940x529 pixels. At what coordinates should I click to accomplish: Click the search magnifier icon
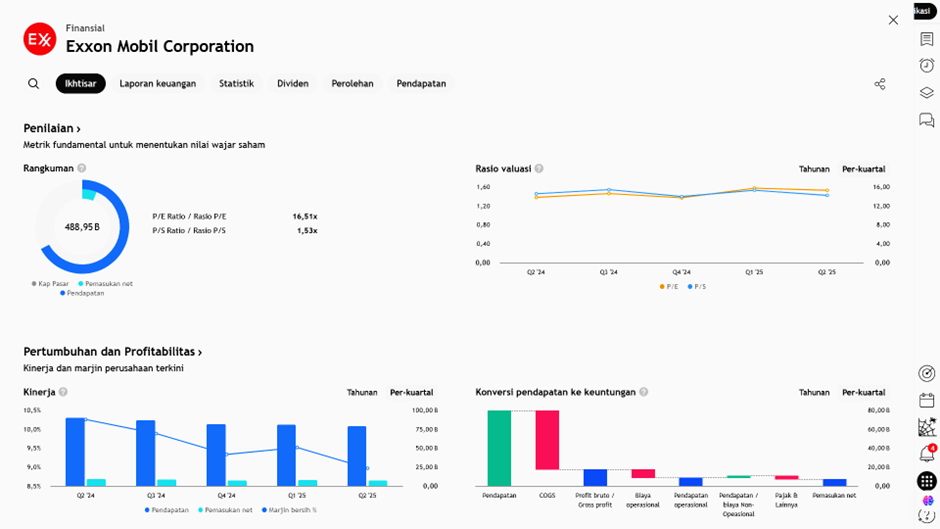tap(34, 84)
